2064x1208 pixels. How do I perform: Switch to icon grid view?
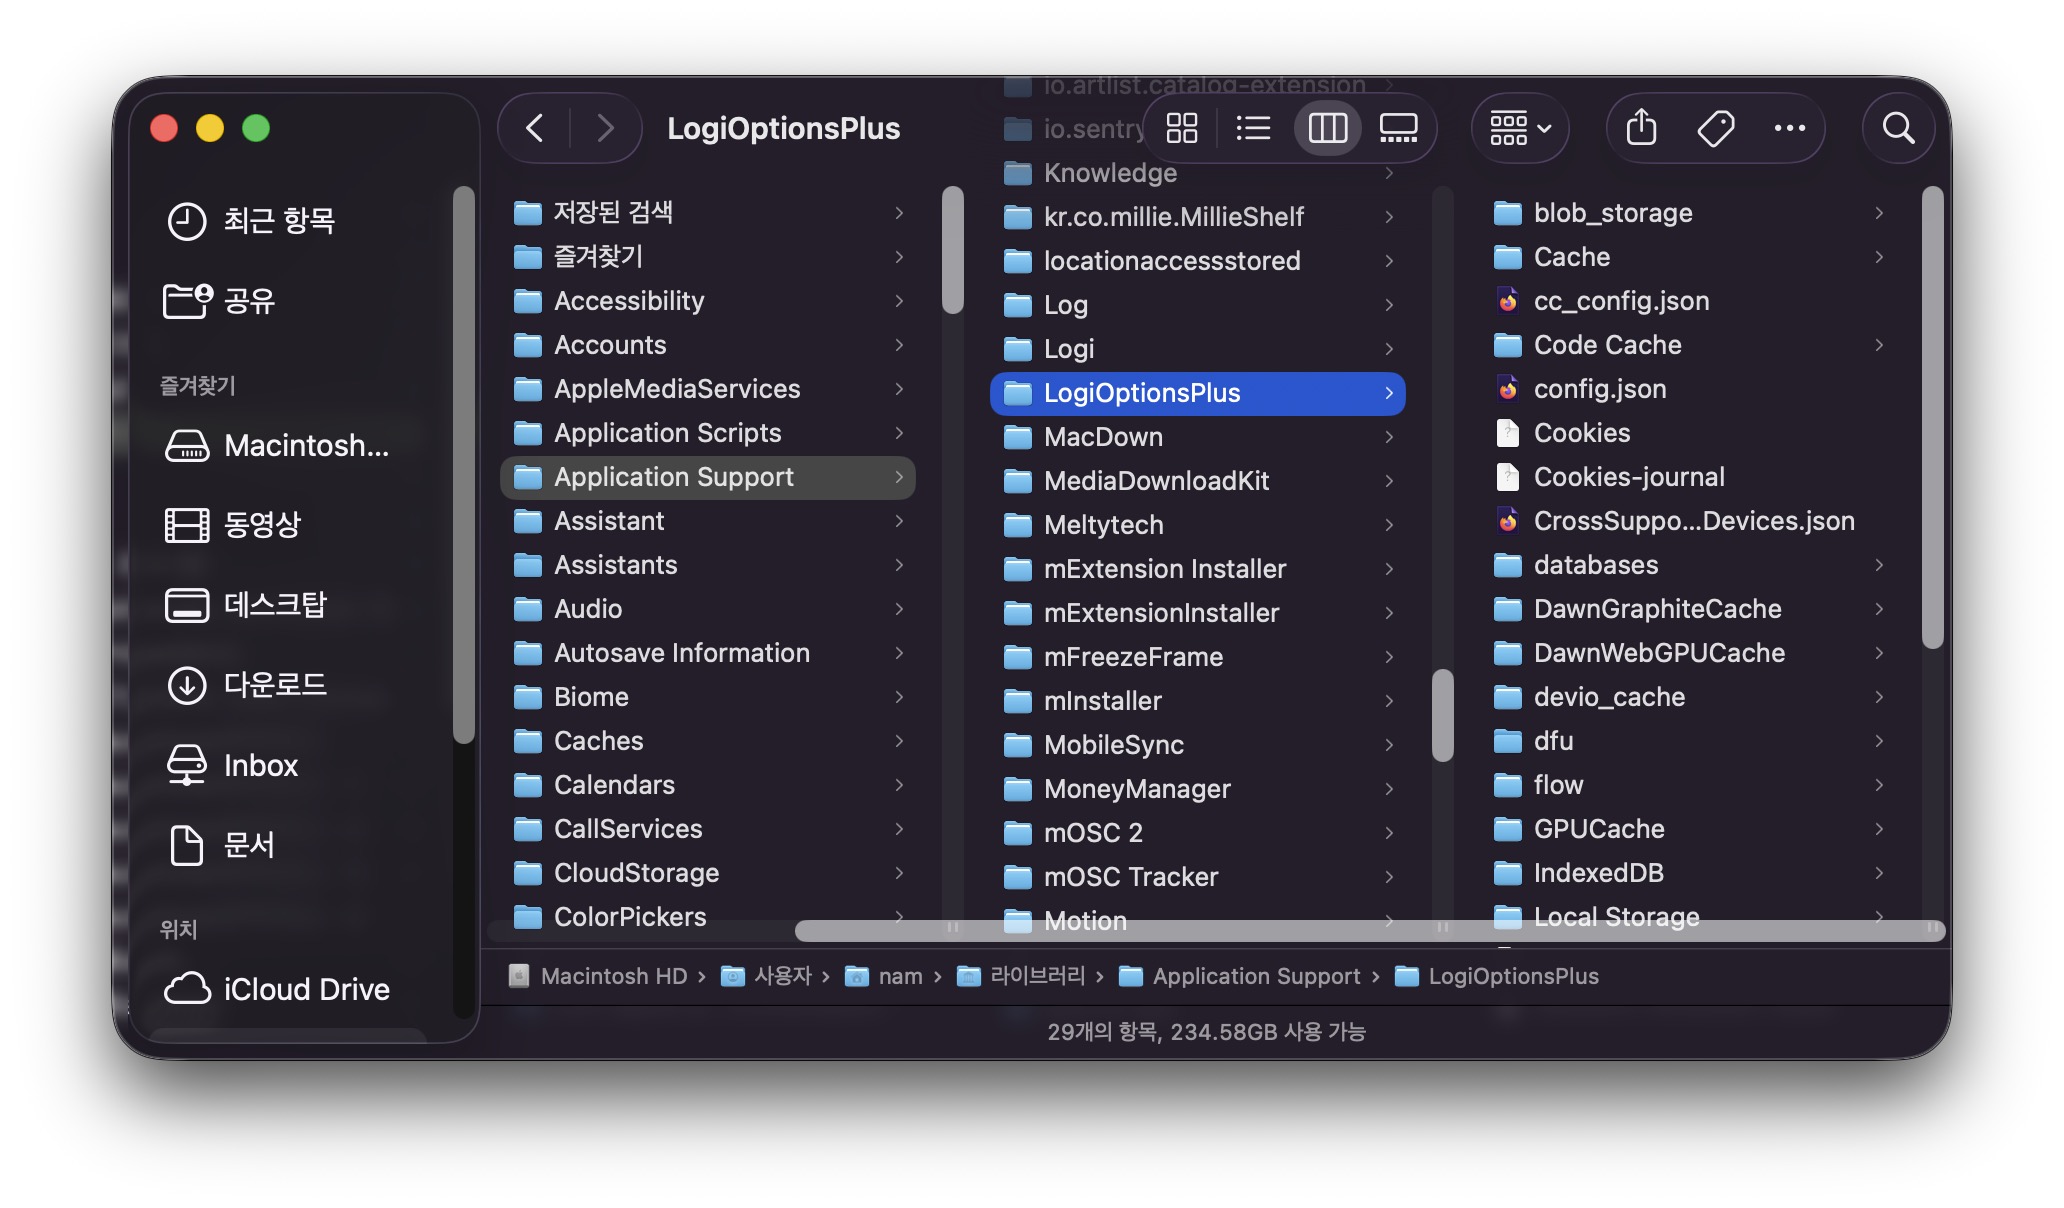1181,128
